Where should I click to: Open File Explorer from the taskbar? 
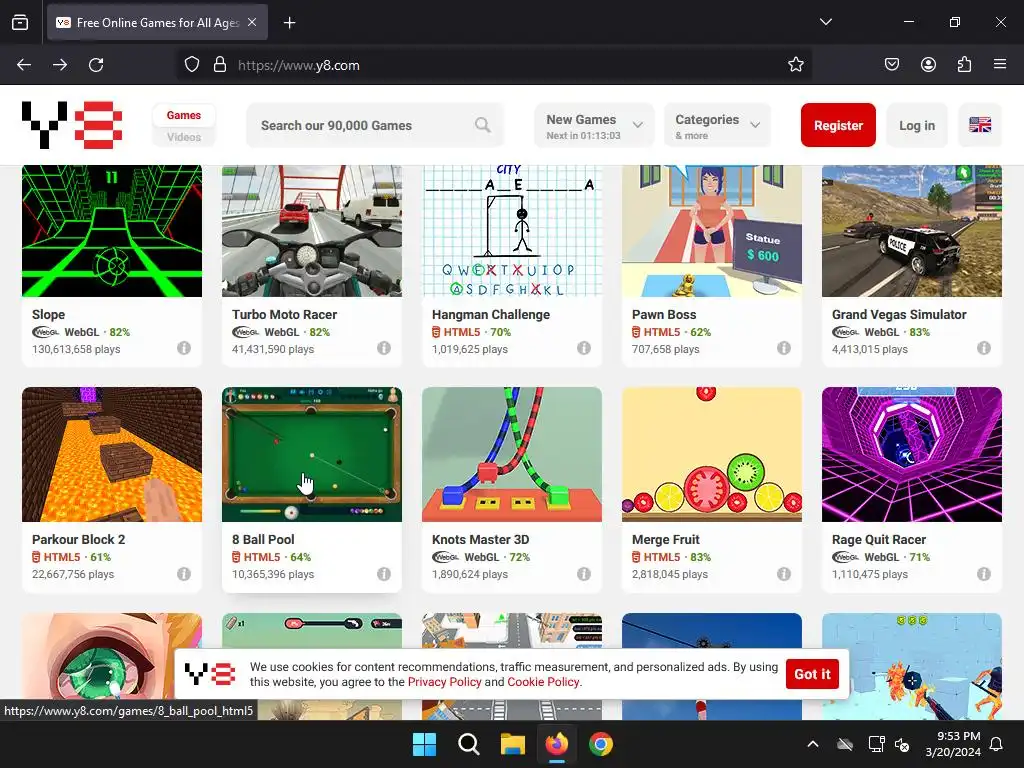click(x=513, y=744)
